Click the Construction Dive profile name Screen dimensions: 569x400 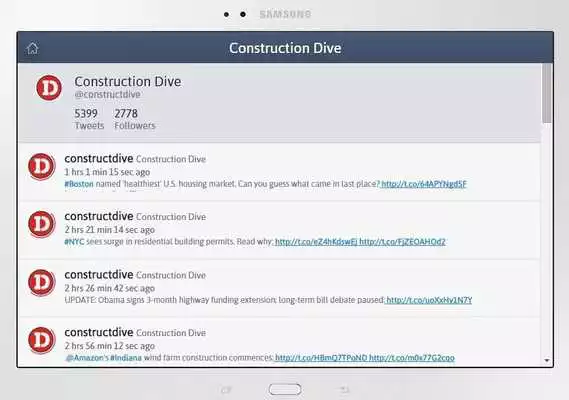[128, 81]
